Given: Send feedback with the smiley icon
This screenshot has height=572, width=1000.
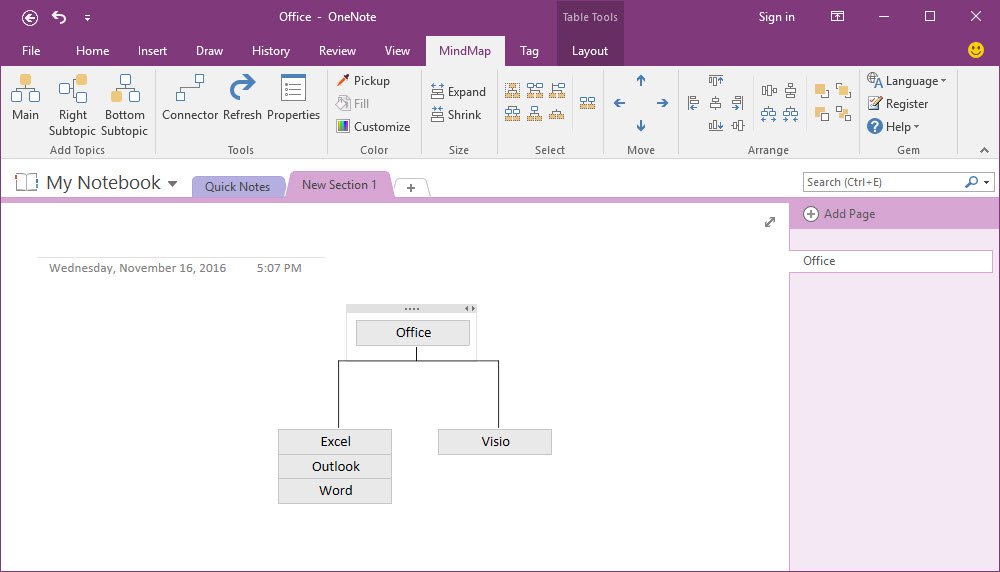Looking at the screenshot, I should pyautogui.click(x=976, y=50).
